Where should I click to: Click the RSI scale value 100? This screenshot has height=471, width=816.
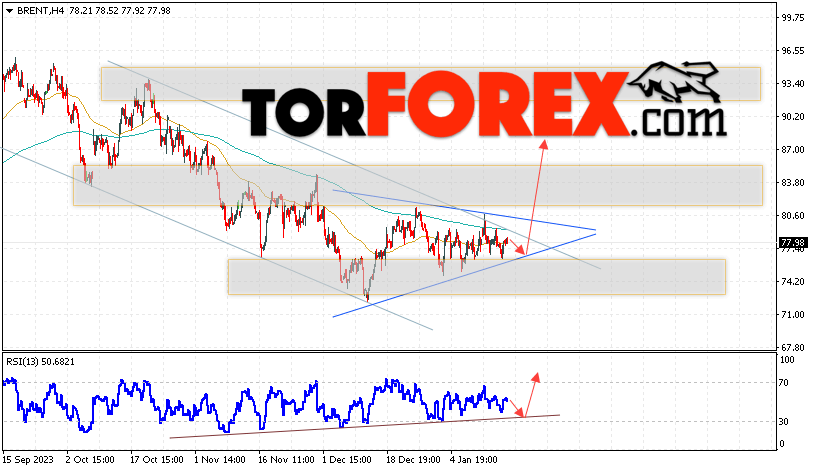(787, 360)
